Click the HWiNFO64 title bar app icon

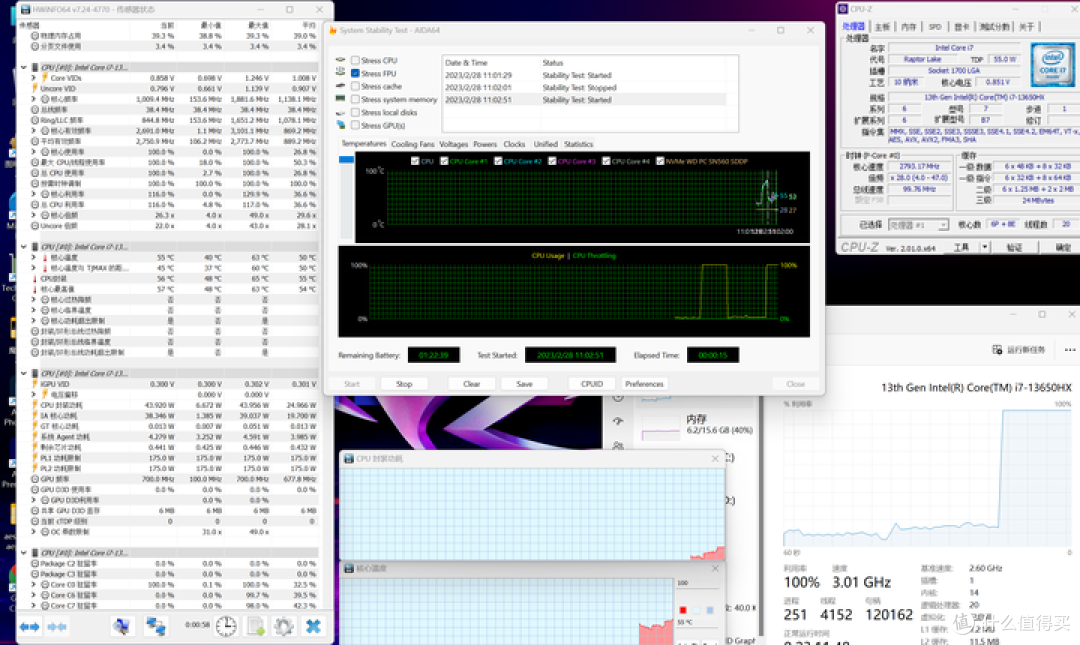pyautogui.click(x=25, y=10)
